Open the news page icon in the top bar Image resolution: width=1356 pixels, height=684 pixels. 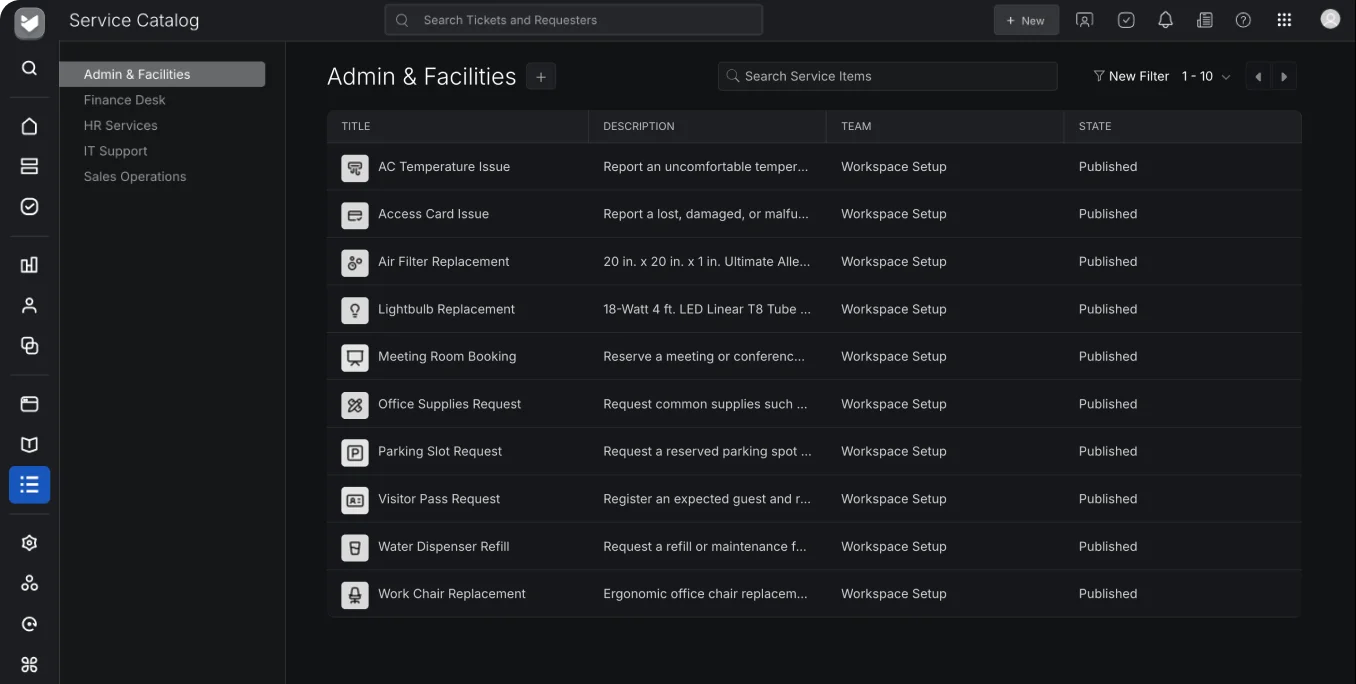[x=1205, y=20]
